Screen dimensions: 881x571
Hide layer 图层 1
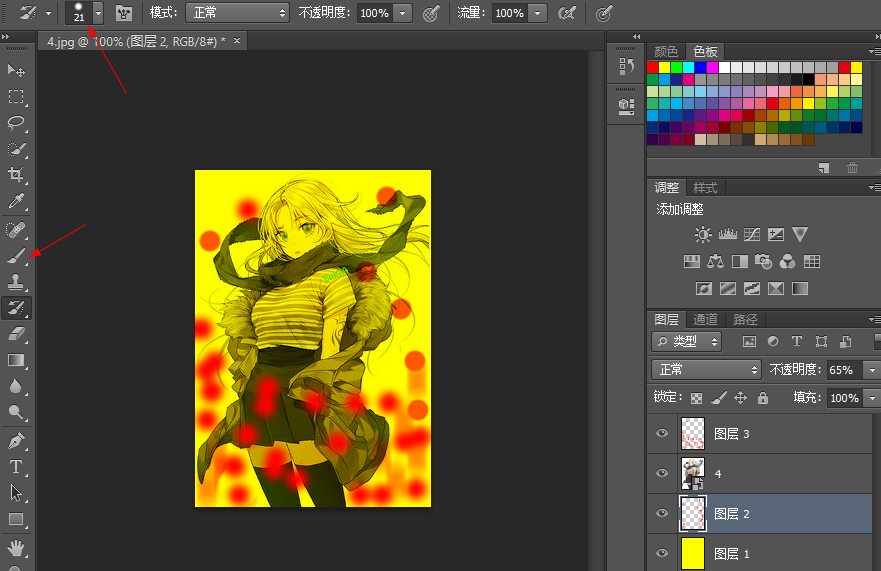pyautogui.click(x=662, y=553)
